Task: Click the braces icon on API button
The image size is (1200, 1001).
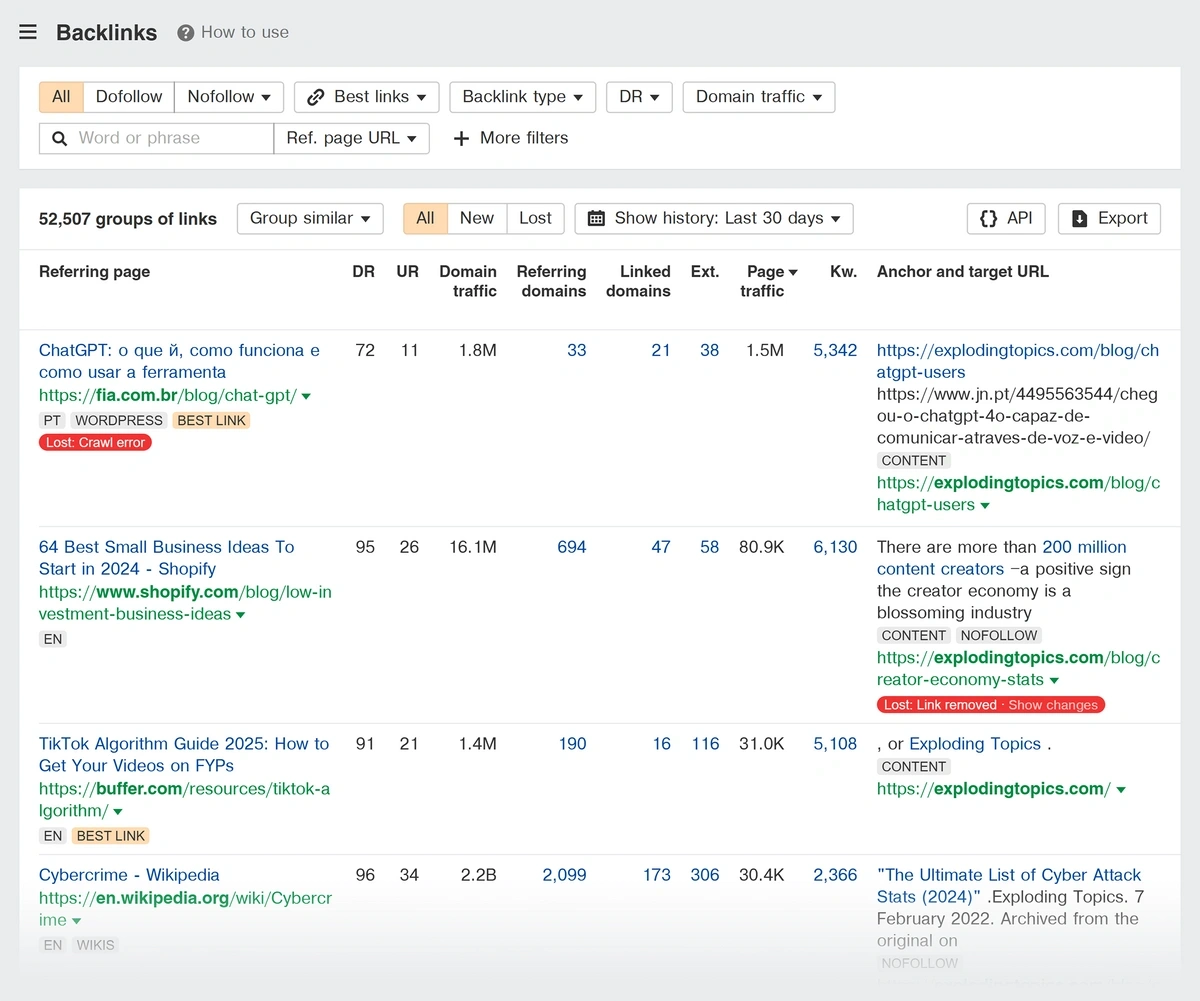Action: pos(988,218)
